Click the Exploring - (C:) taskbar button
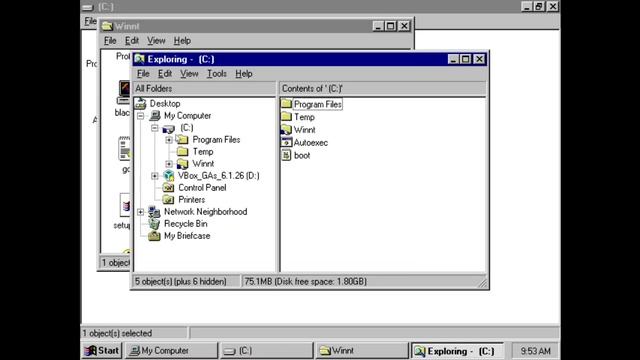 457,351
